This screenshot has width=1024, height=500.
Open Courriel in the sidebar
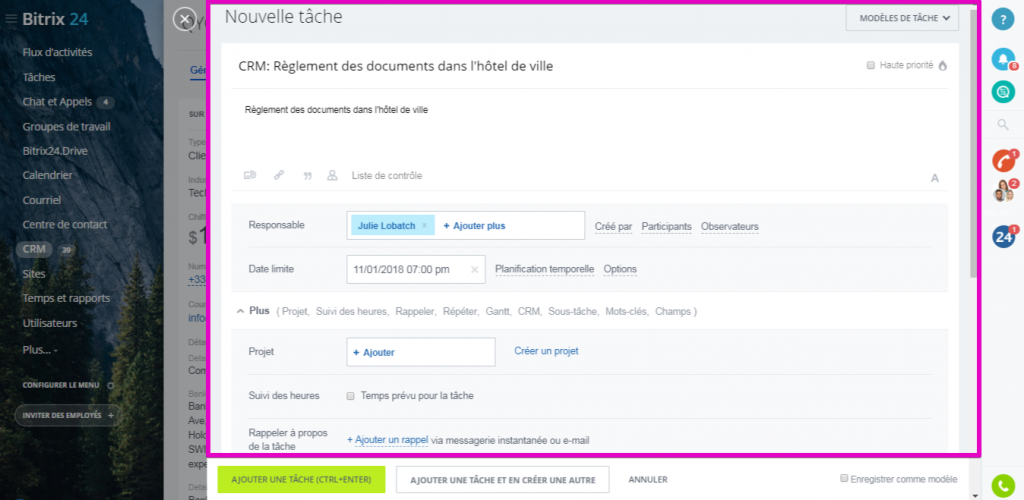coord(42,200)
